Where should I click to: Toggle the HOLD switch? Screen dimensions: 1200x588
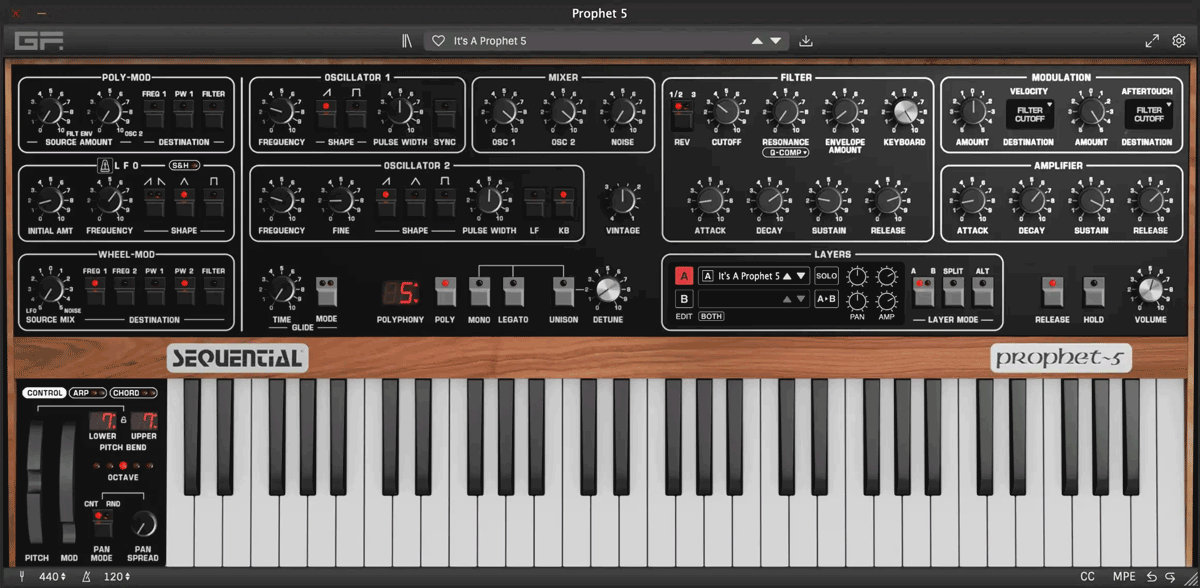pos(1093,291)
